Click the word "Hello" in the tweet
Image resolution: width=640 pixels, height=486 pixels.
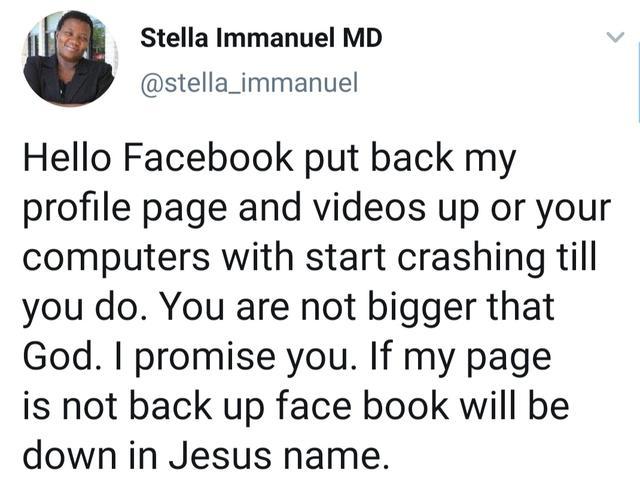[x=66, y=160]
